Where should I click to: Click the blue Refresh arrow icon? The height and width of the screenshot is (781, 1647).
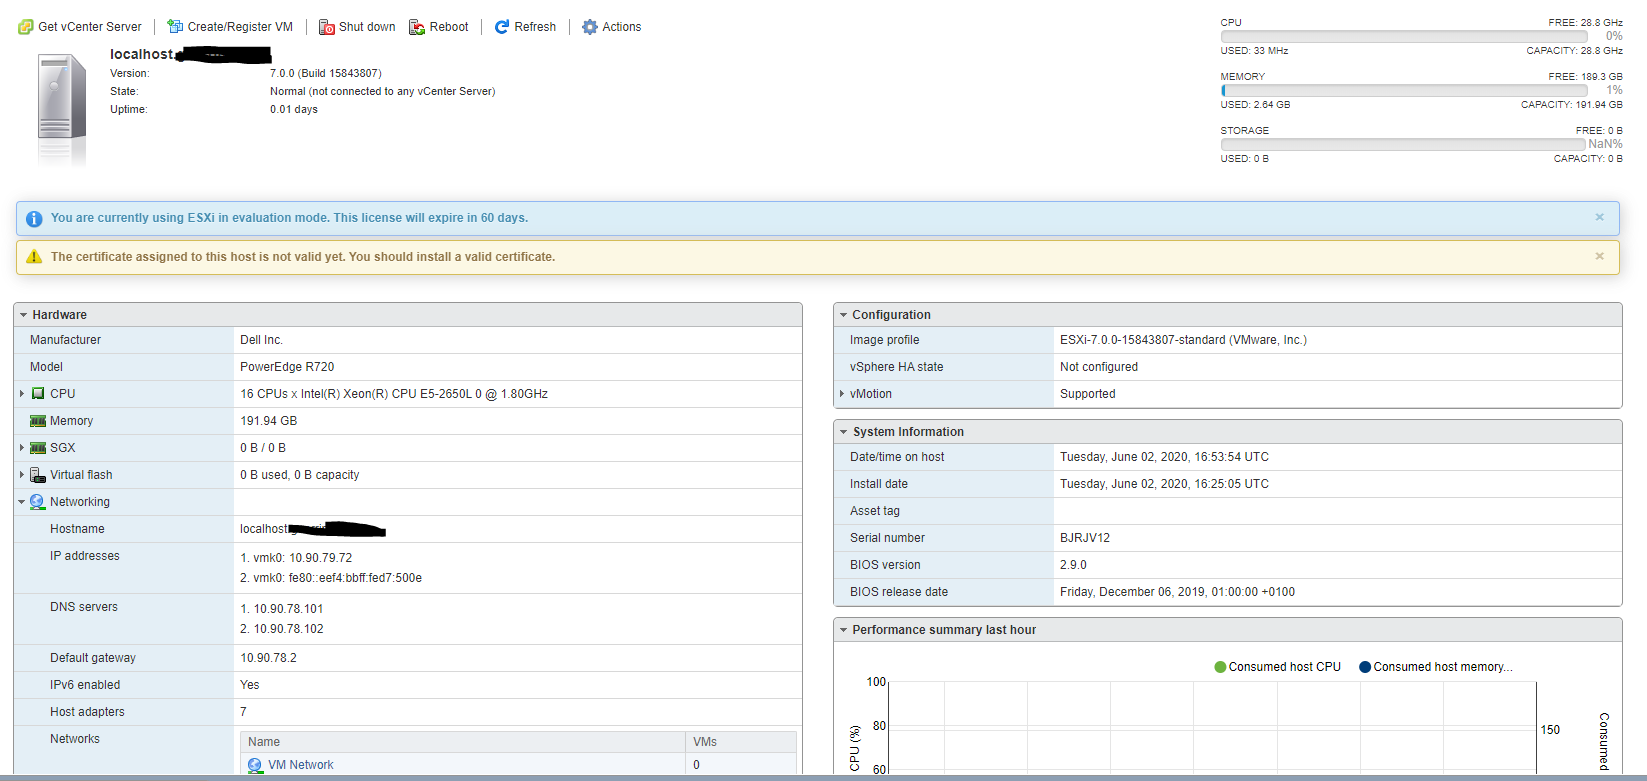[502, 27]
